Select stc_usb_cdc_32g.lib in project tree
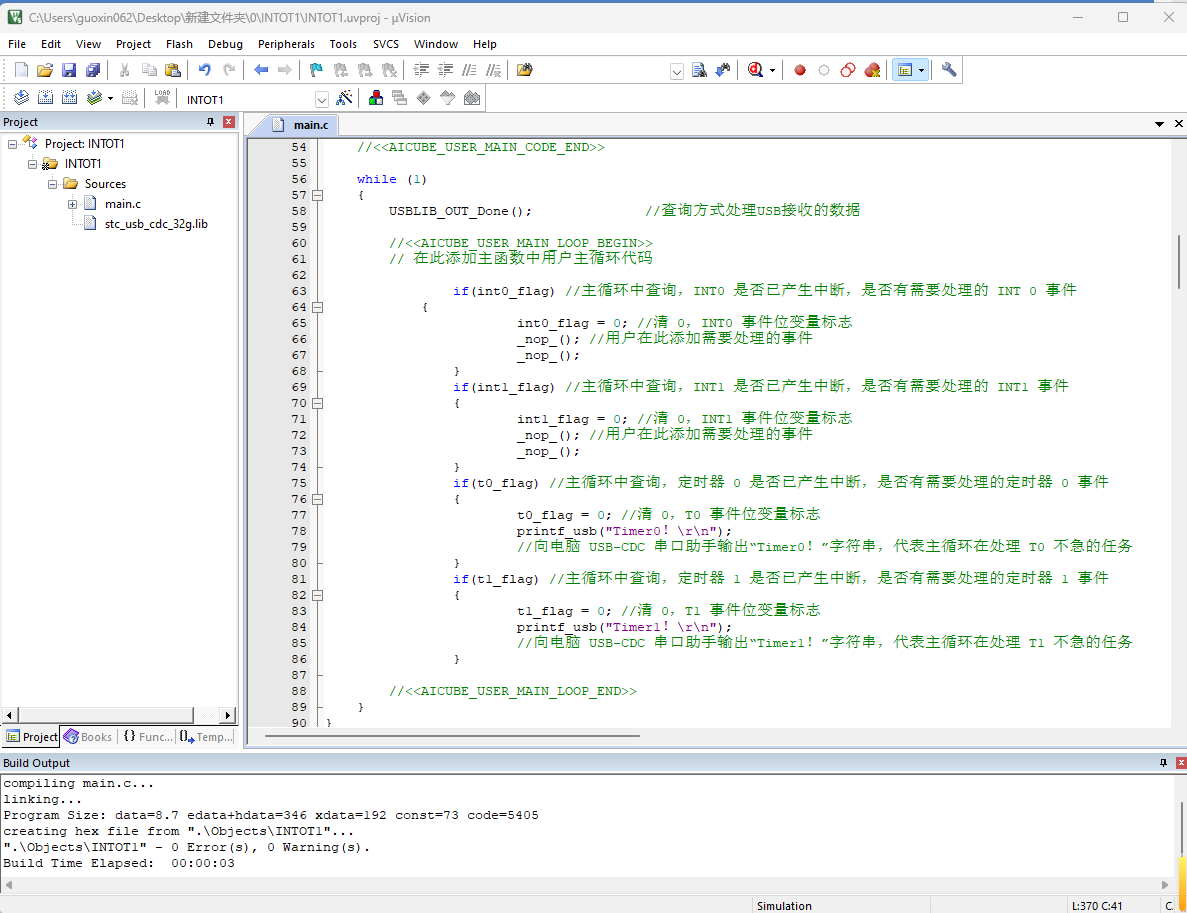 click(x=156, y=224)
